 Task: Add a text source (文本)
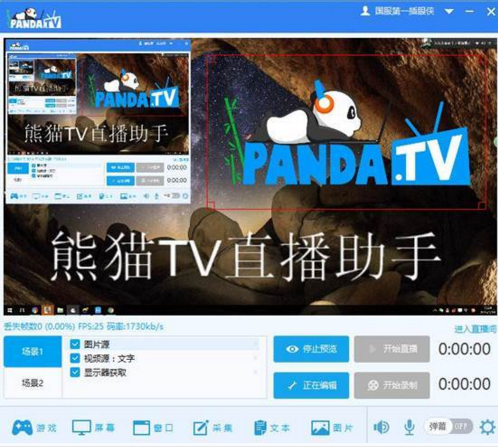pyautogui.click(x=272, y=427)
